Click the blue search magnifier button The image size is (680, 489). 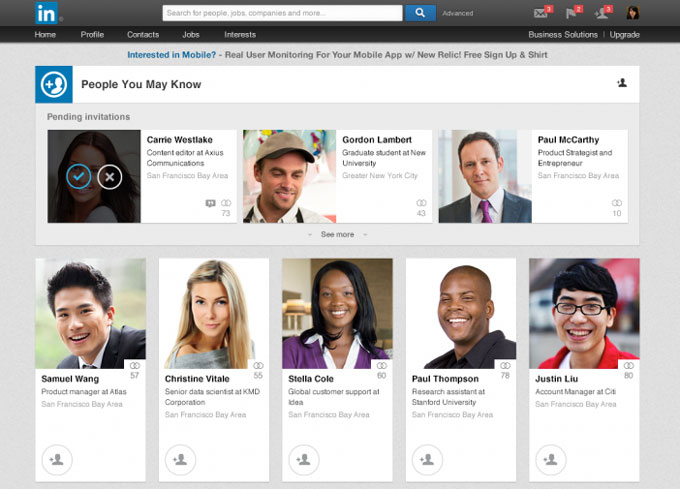[418, 13]
